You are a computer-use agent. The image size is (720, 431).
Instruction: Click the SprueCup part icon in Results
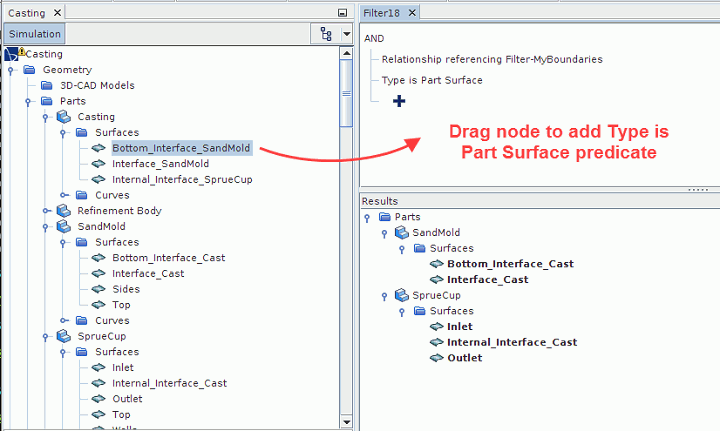click(400, 295)
